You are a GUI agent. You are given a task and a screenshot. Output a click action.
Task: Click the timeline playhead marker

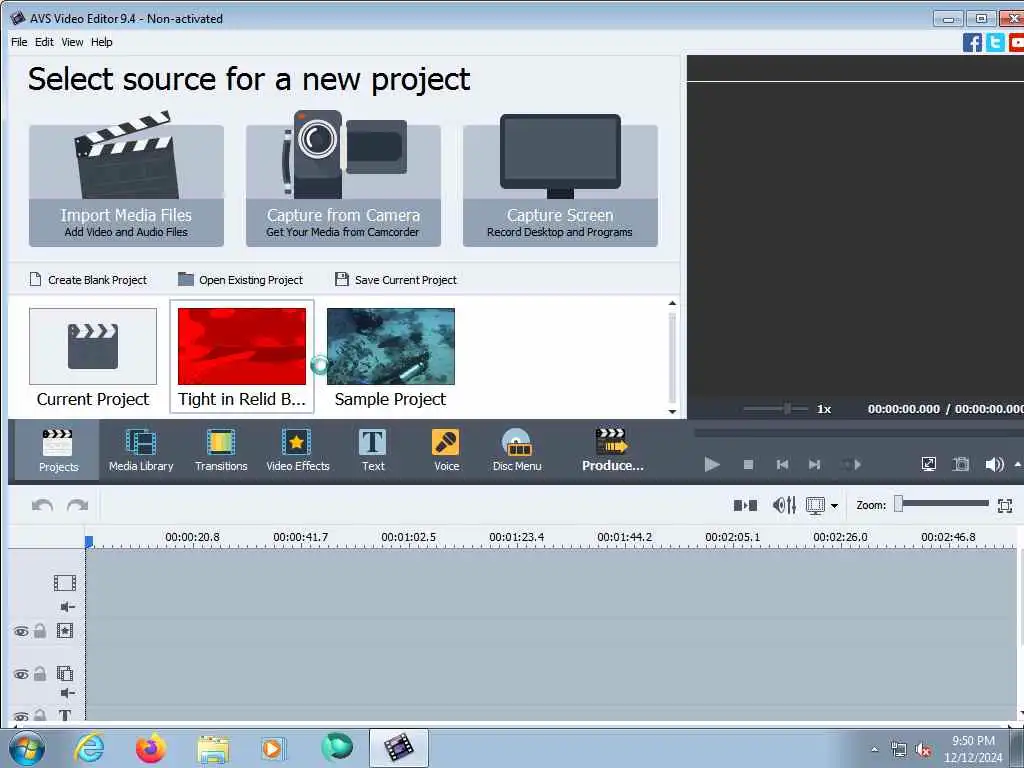89,541
